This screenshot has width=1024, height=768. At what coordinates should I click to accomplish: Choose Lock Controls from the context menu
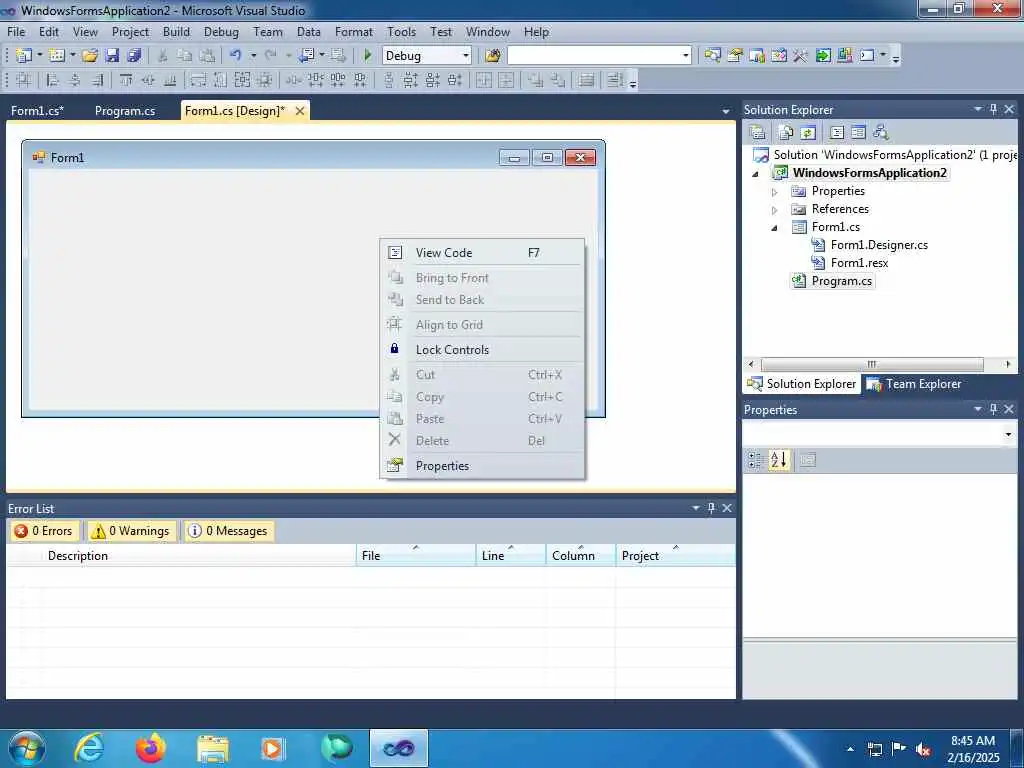pos(483,349)
